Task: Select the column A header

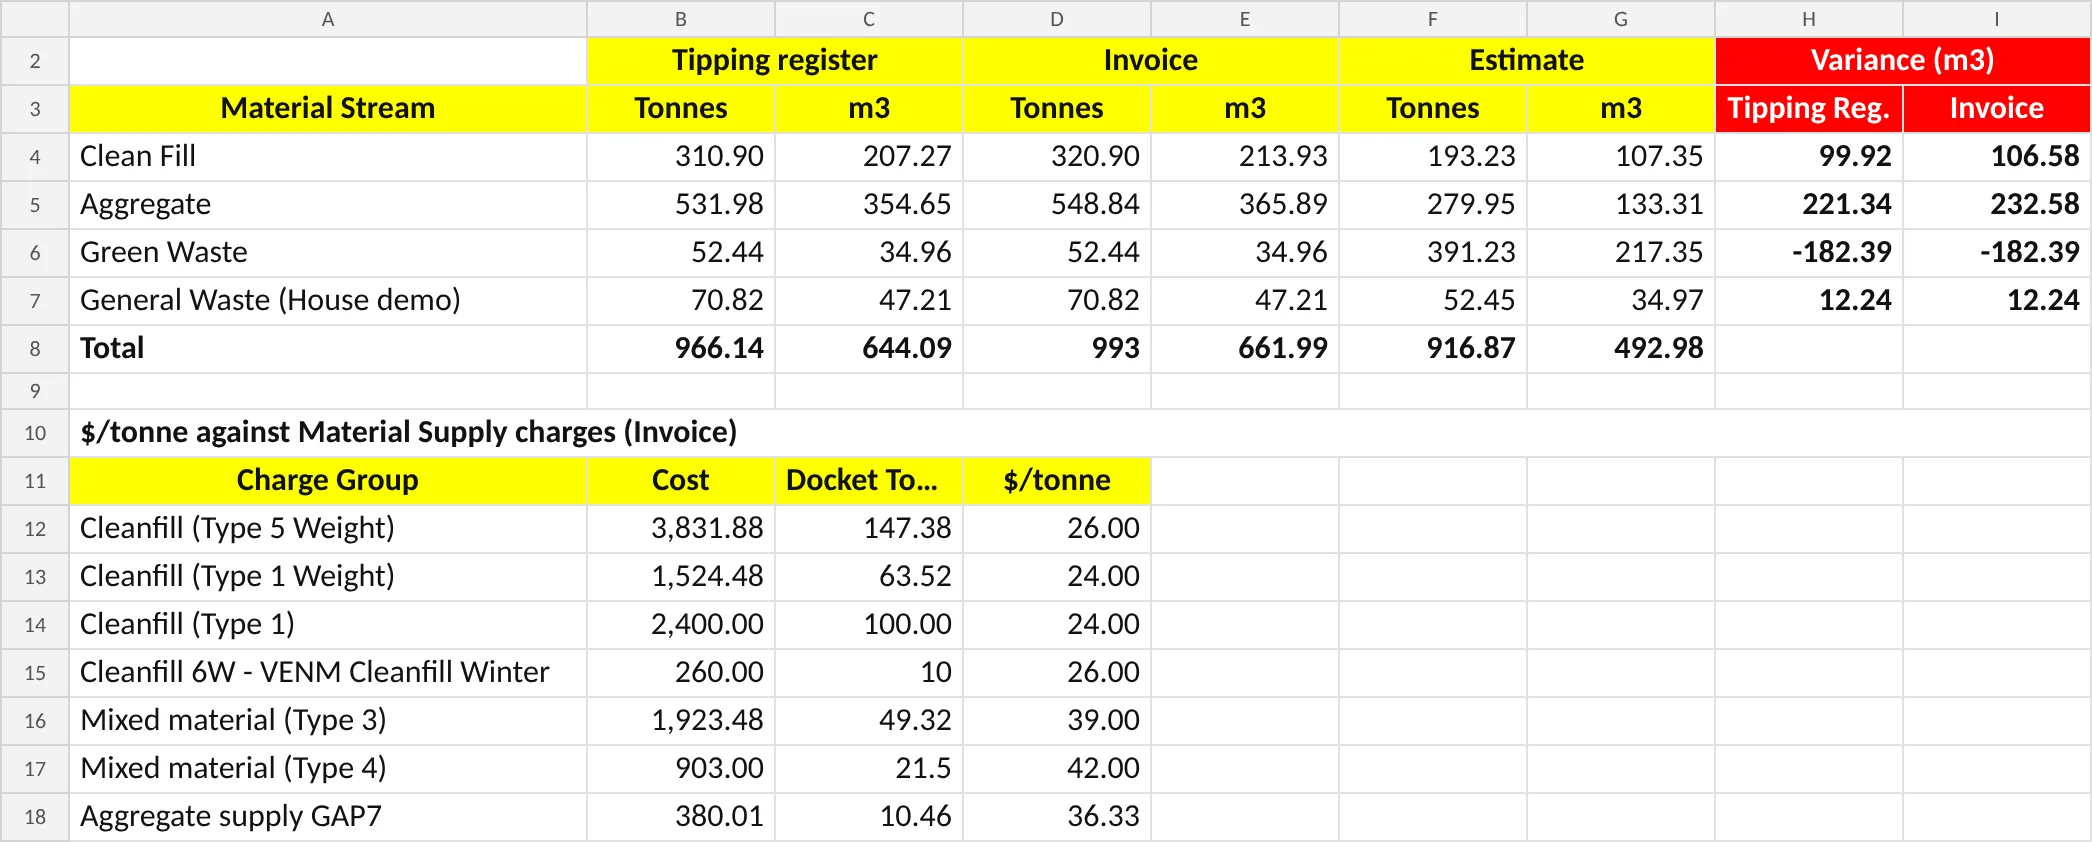Action: 327,19
